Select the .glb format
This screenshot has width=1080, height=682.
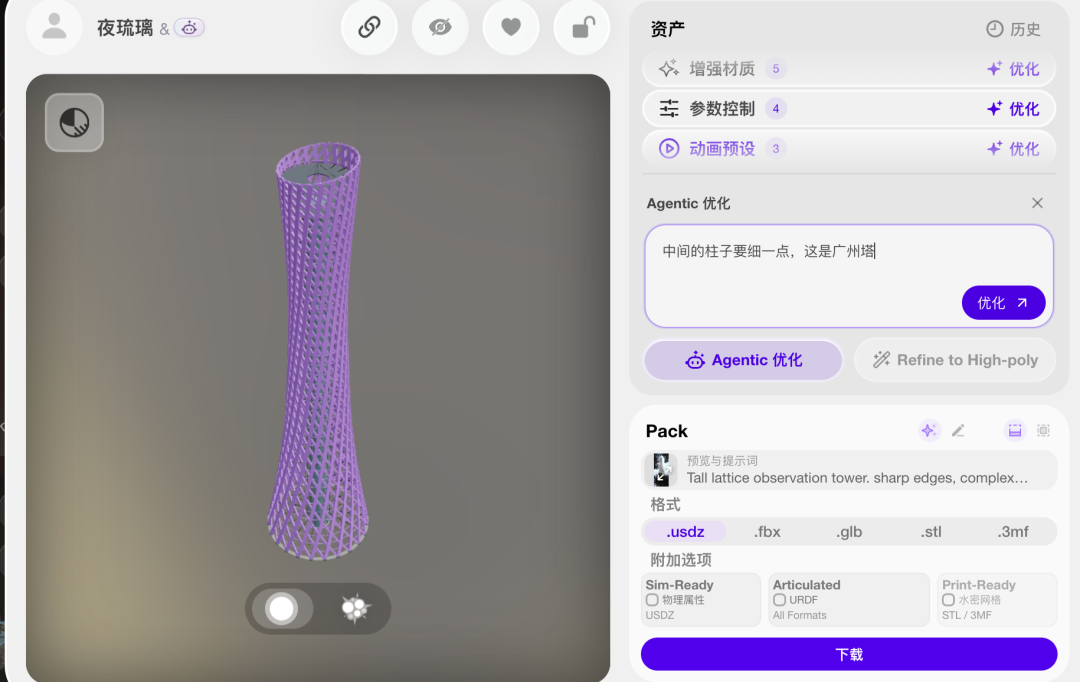pos(849,532)
